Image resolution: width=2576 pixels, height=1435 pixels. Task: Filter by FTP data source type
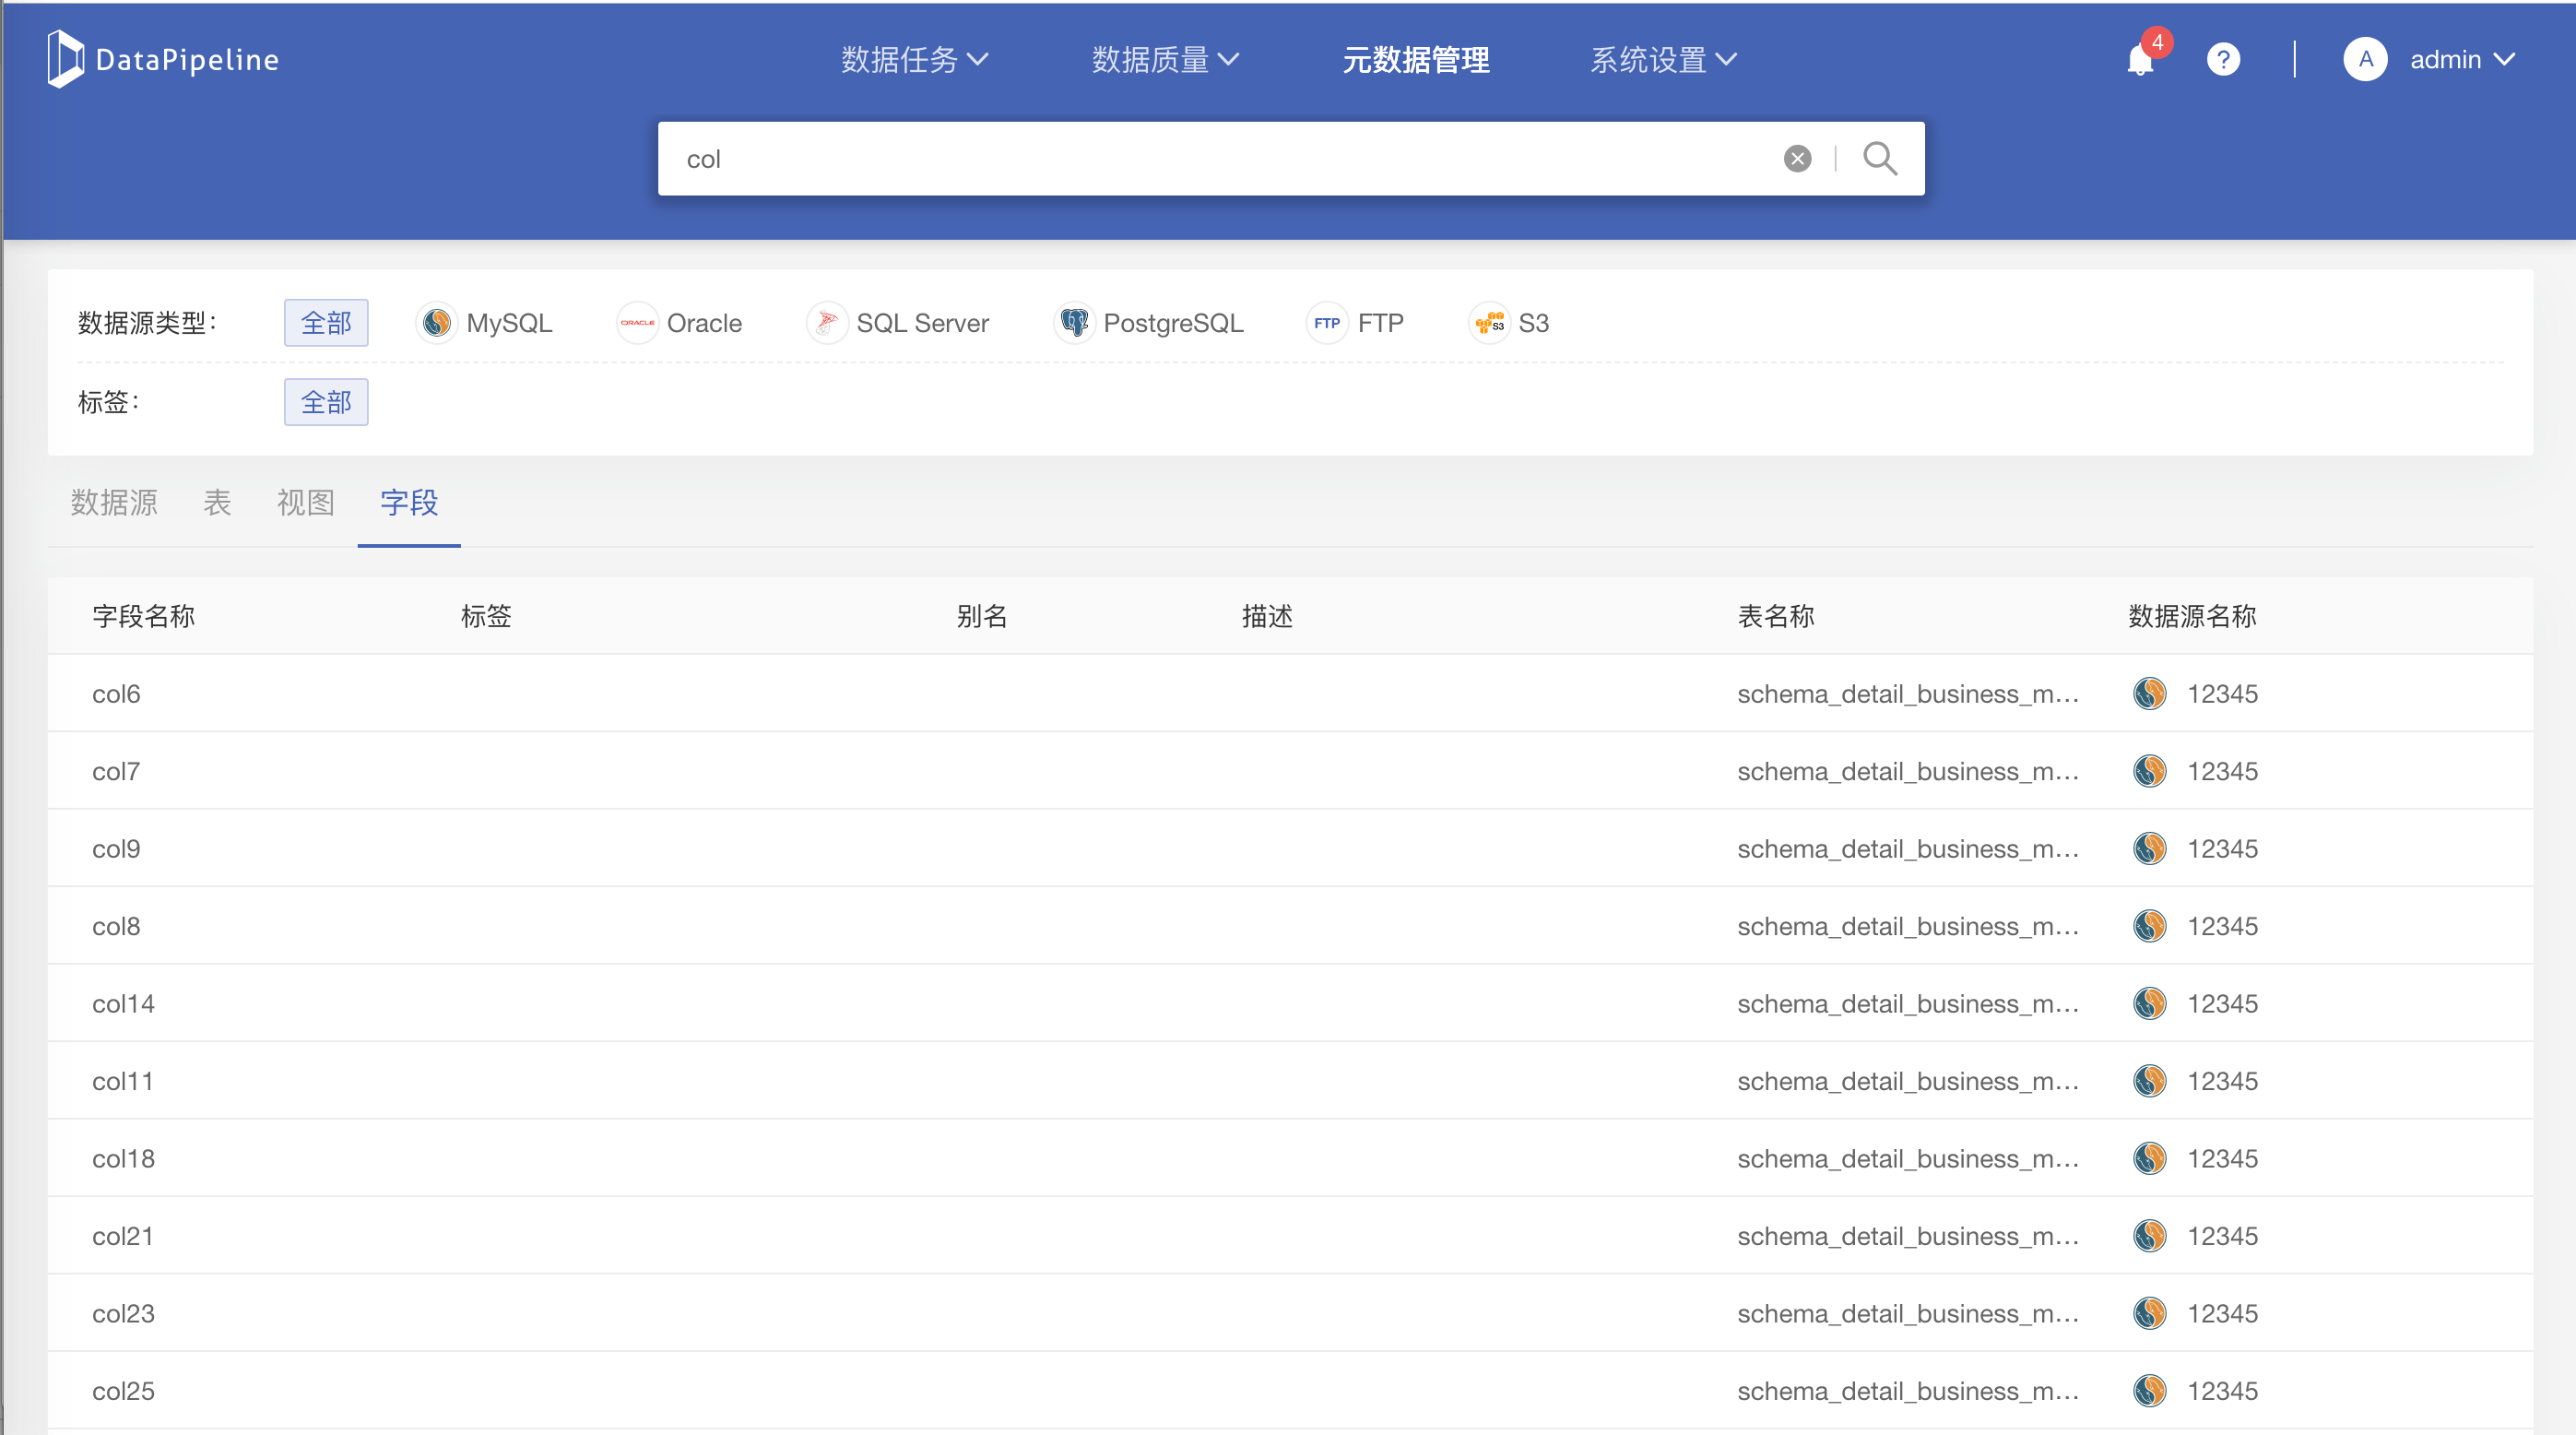(x=1356, y=323)
